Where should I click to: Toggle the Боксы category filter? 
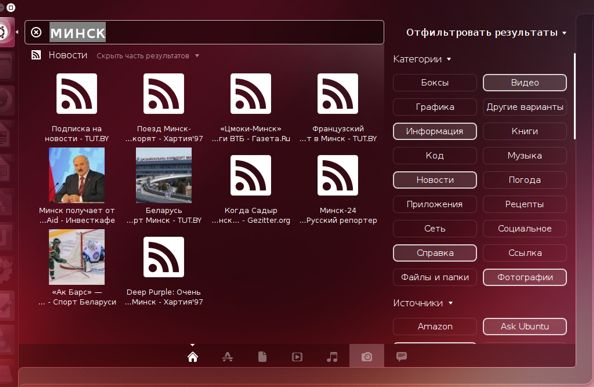click(435, 83)
